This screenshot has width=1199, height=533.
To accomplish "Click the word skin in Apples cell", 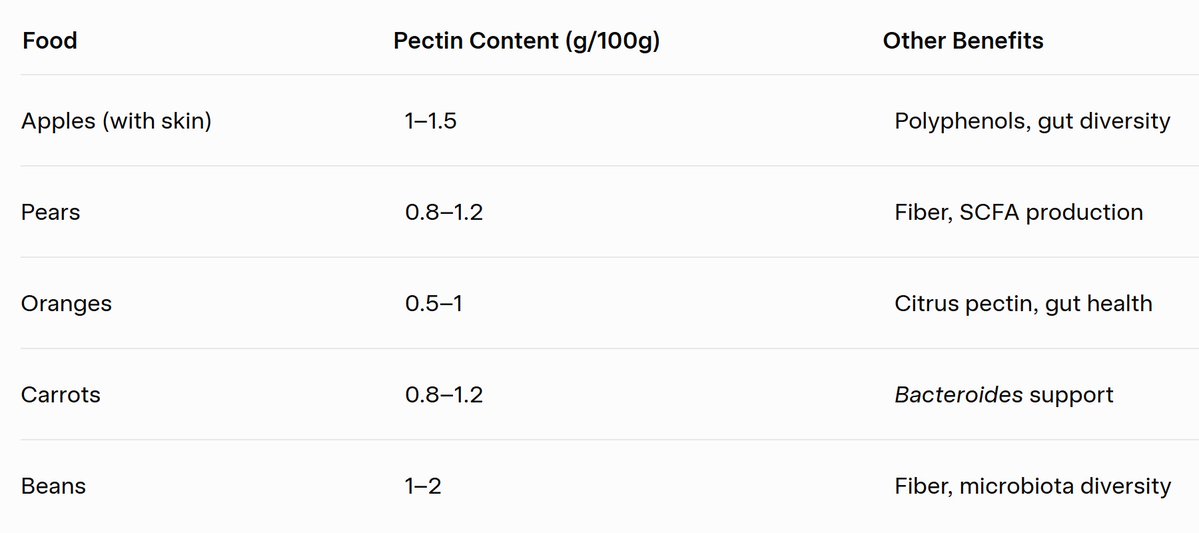I will 182,121.
